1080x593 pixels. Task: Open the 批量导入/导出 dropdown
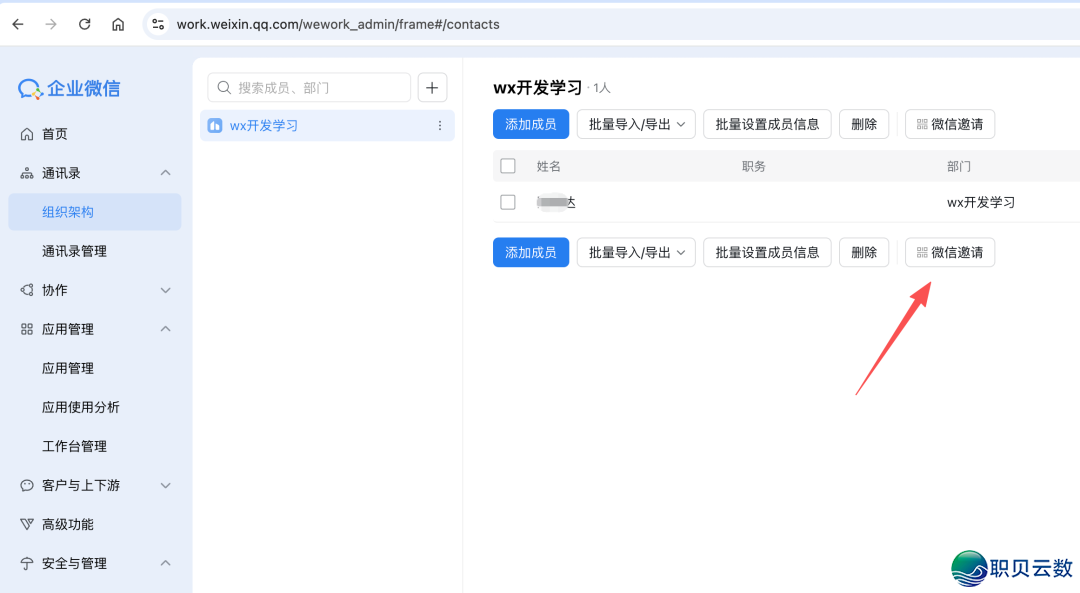(x=636, y=124)
